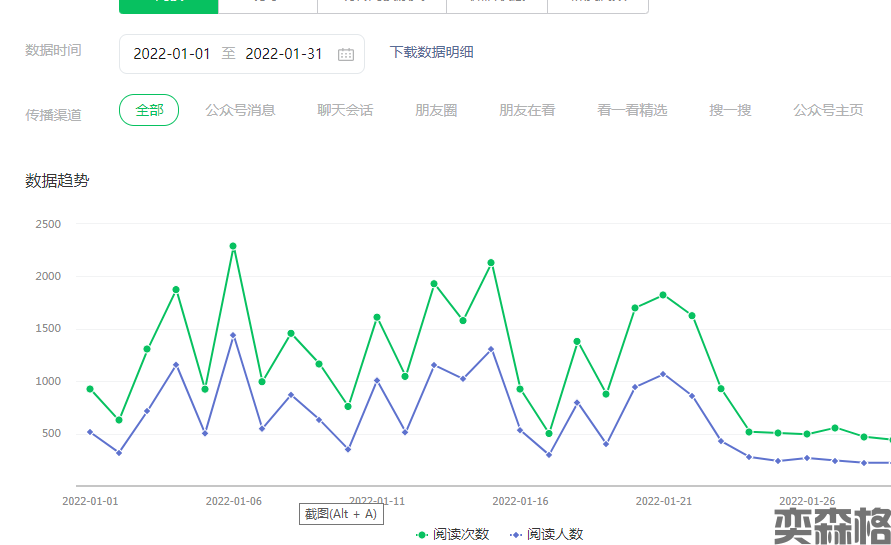The height and width of the screenshot is (545, 891).
Task: Open the calendar icon in date range
Action: (x=346, y=54)
